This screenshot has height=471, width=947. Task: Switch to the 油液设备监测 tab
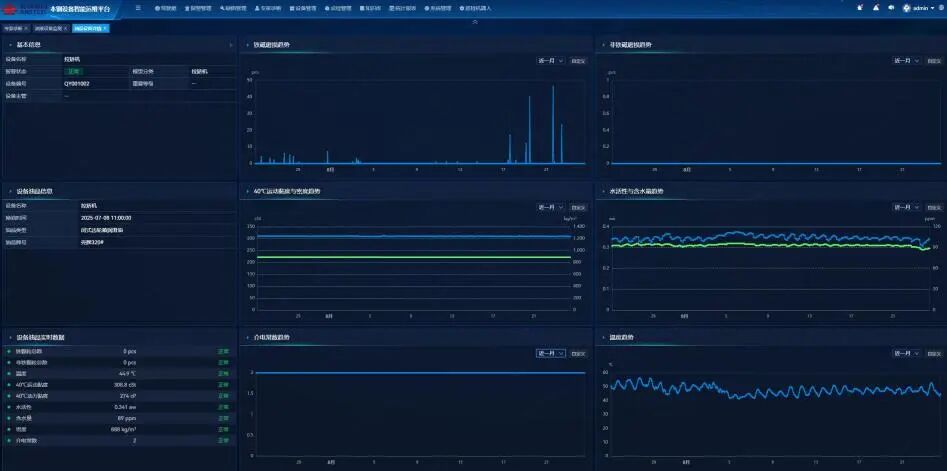pos(48,28)
